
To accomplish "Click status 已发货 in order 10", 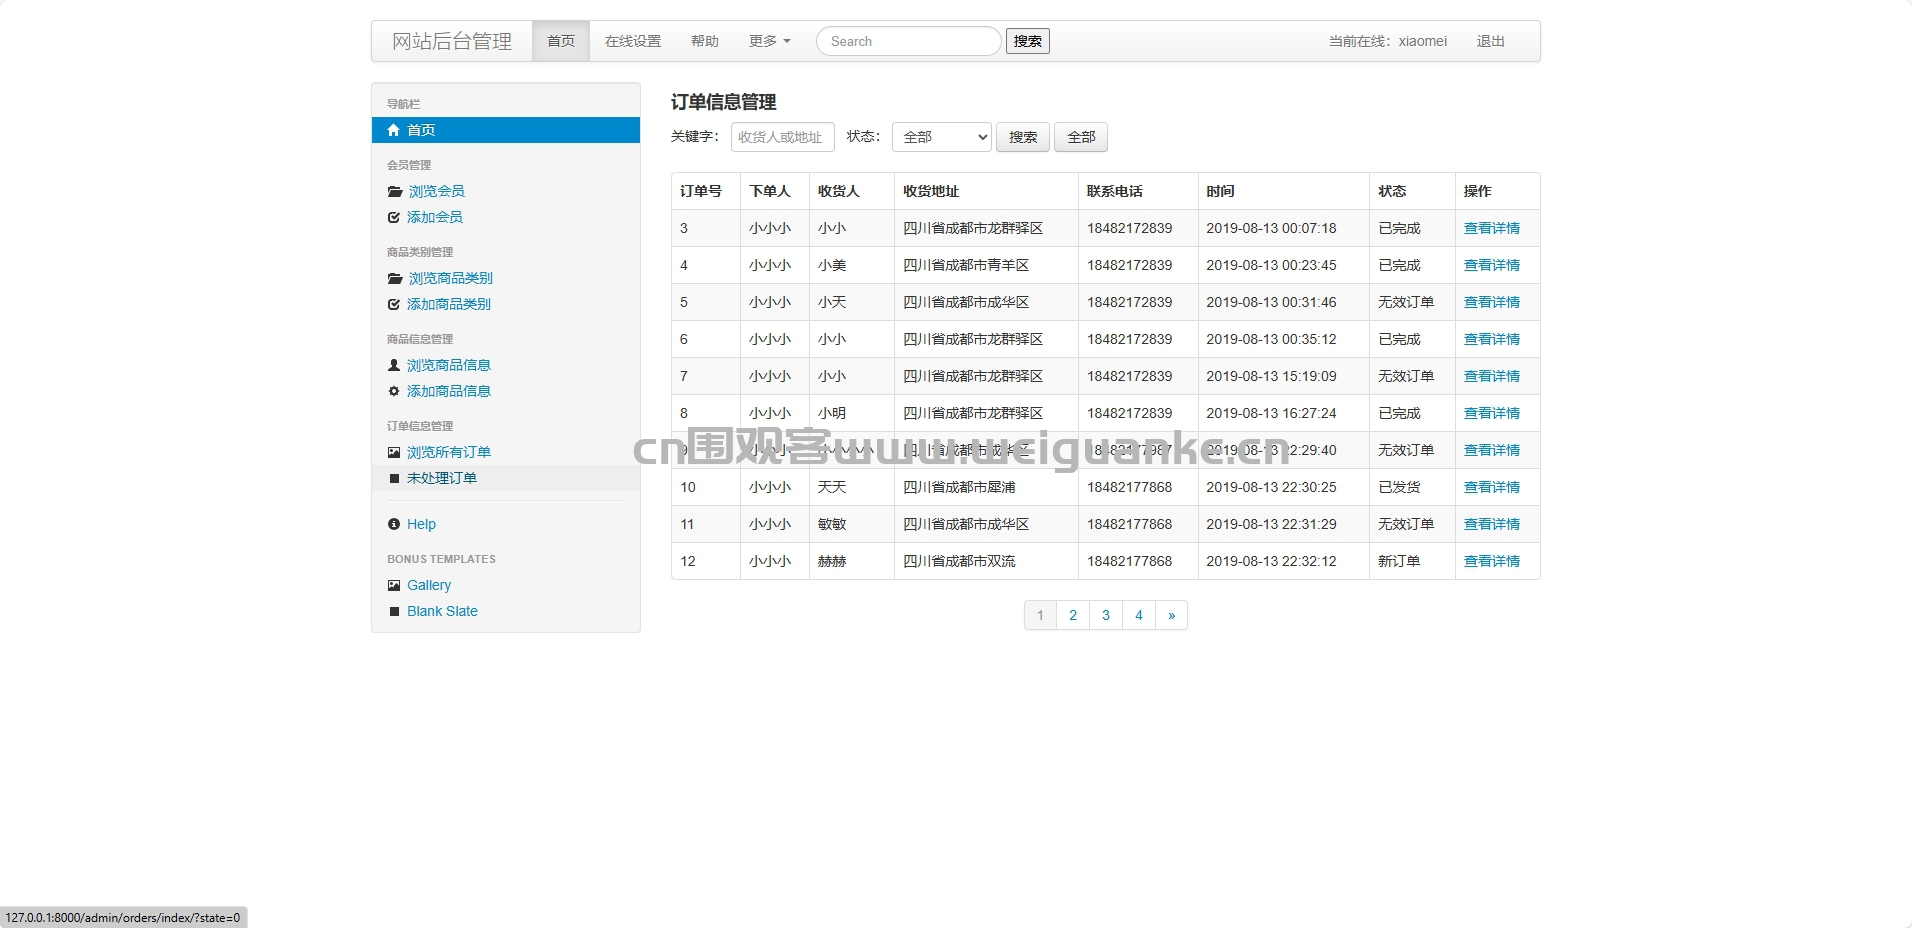I will click(x=1399, y=487).
